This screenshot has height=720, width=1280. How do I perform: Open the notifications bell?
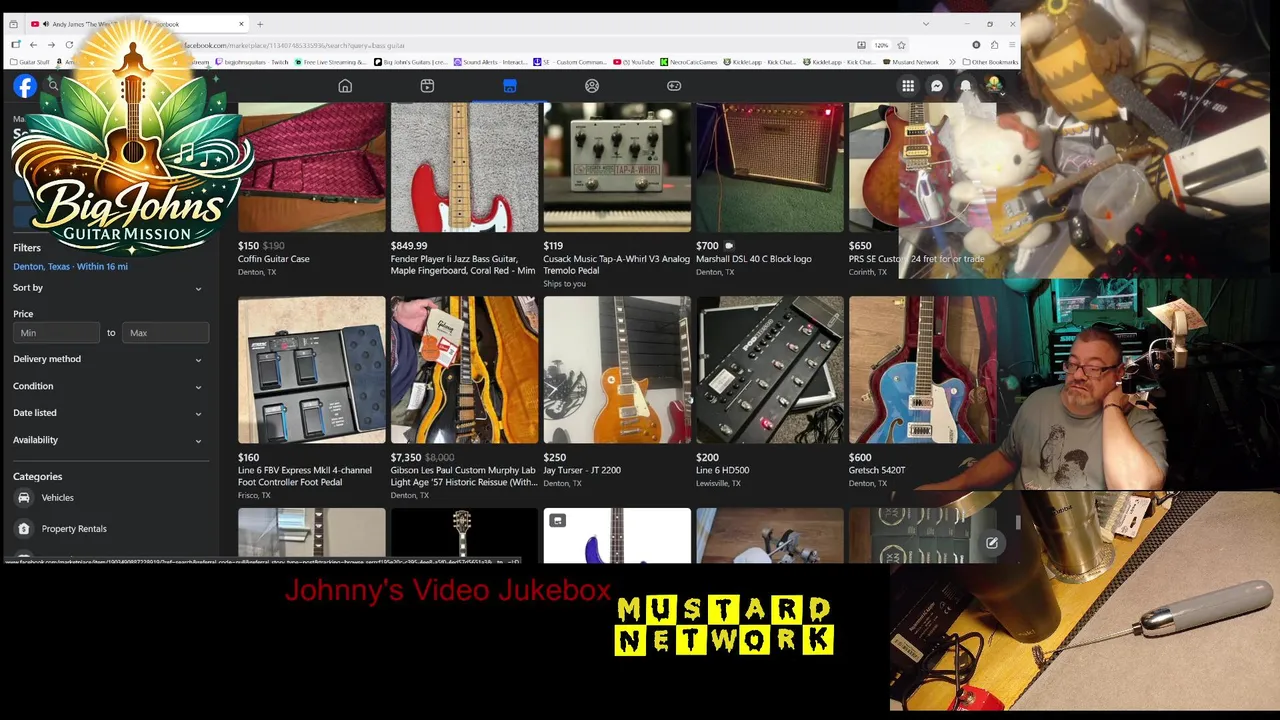tap(966, 86)
